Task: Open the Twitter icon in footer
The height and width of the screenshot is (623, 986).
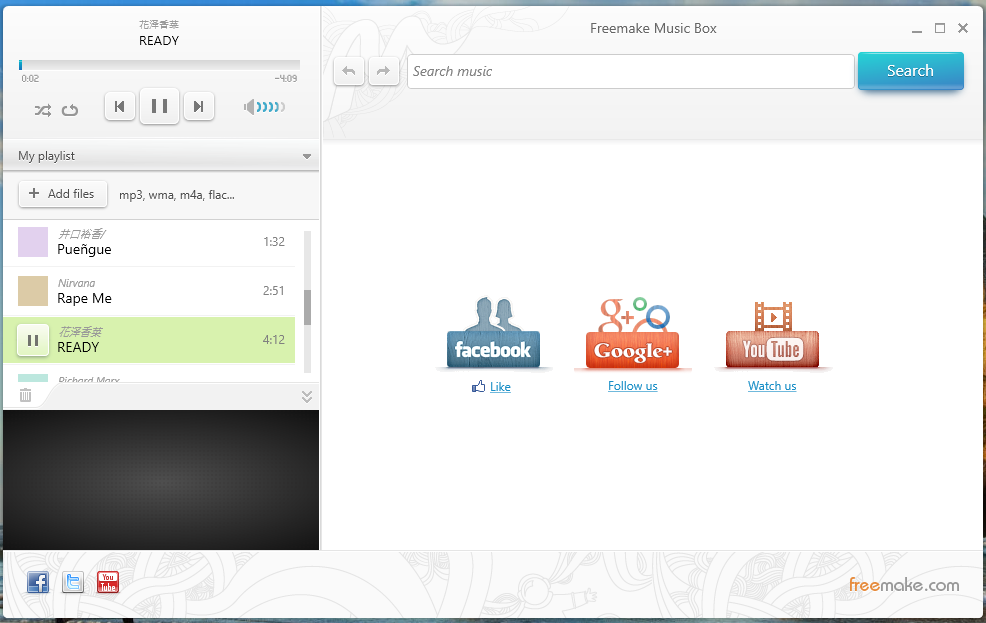Action: 73,582
